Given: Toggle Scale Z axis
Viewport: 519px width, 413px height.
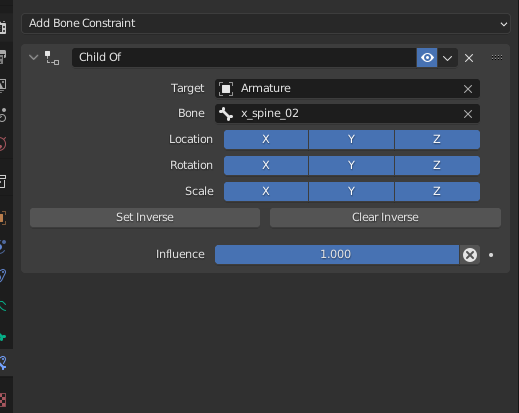Looking at the screenshot, I should click(437, 191).
